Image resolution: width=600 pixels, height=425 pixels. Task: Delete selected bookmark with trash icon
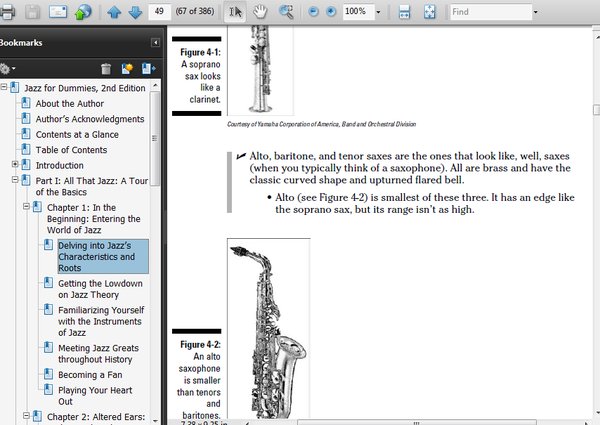coord(106,69)
